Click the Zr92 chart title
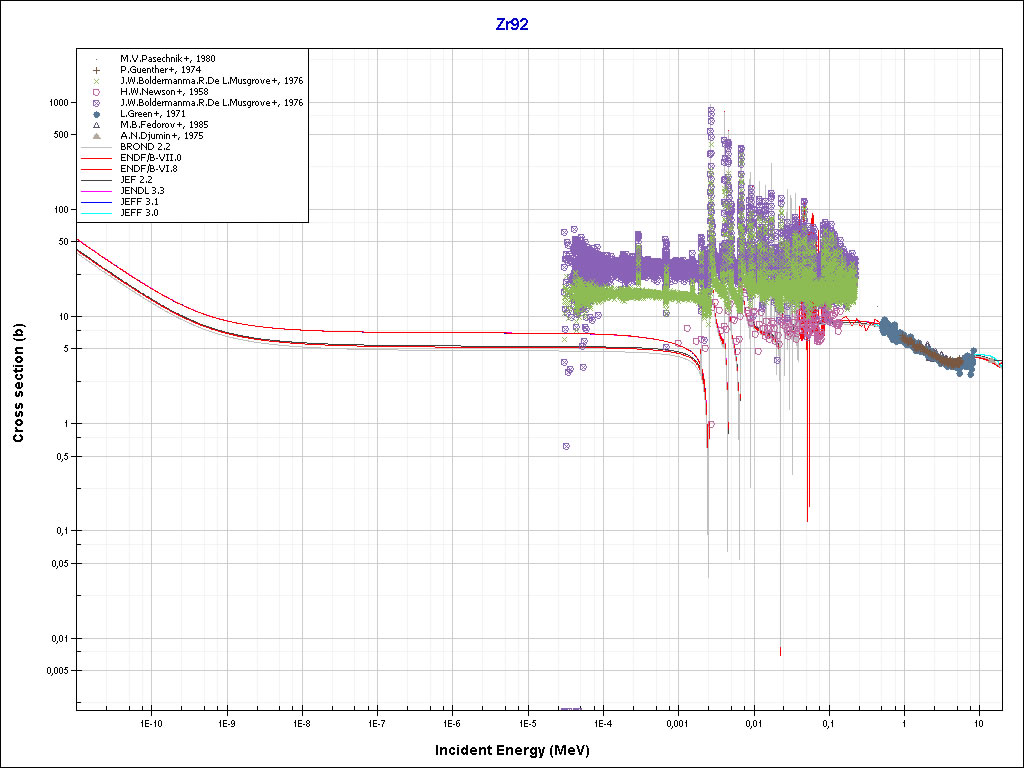The width and height of the screenshot is (1024, 768). [512, 25]
